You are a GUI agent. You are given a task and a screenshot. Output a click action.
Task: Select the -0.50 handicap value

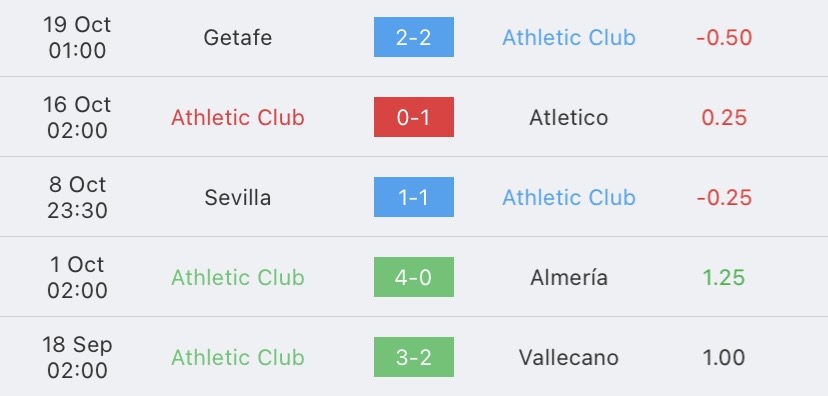724,37
